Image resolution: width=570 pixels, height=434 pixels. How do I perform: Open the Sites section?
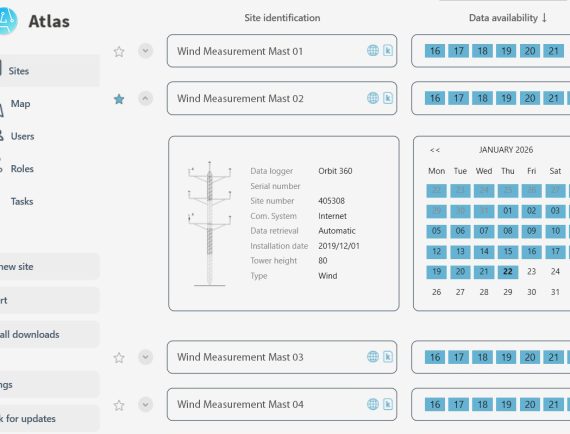click(x=49, y=71)
